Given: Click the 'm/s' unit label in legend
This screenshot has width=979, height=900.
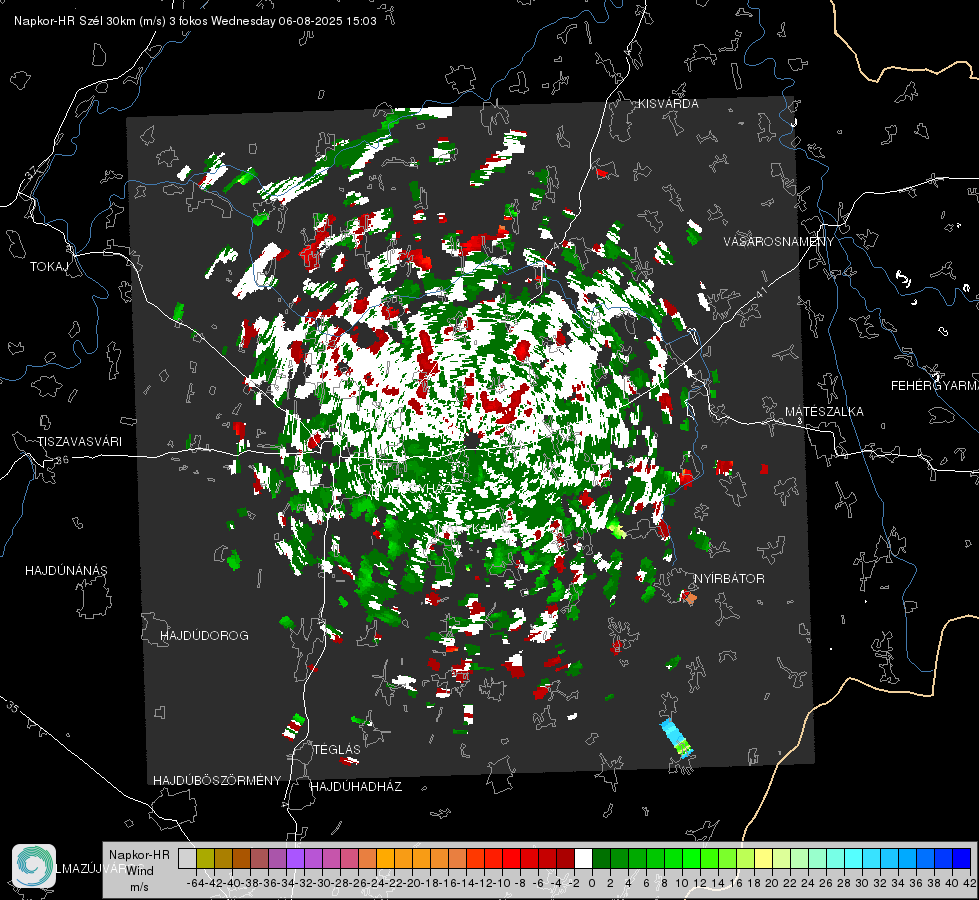Looking at the screenshot, I should coord(139,887).
